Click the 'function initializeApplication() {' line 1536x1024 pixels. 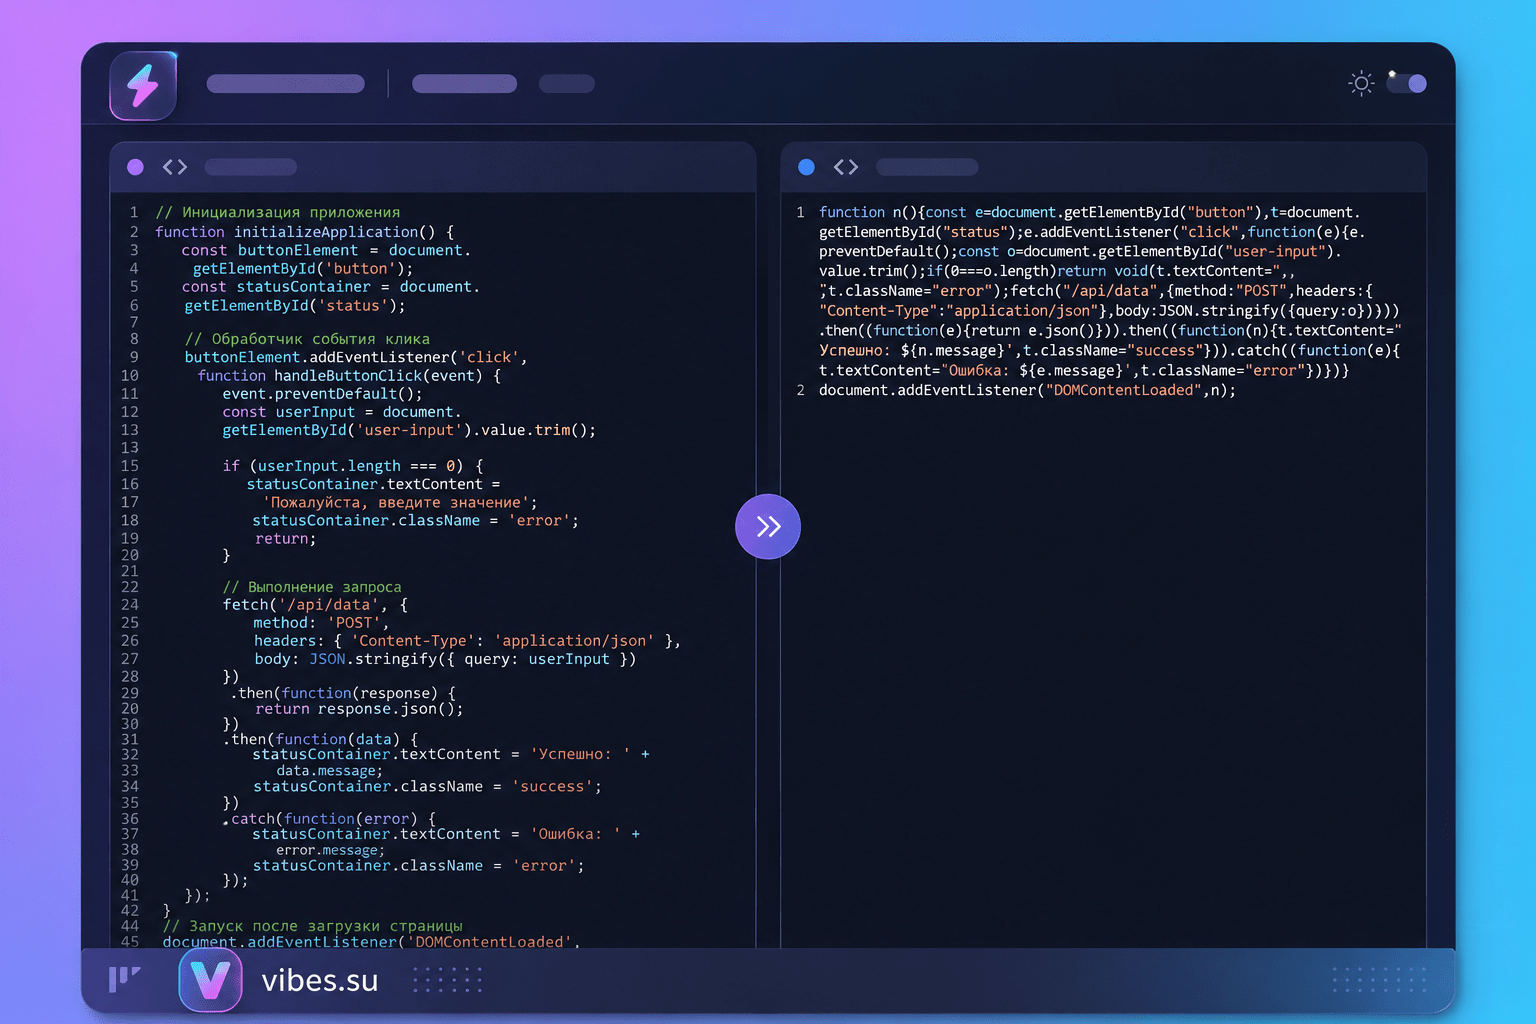tap(304, 231)
